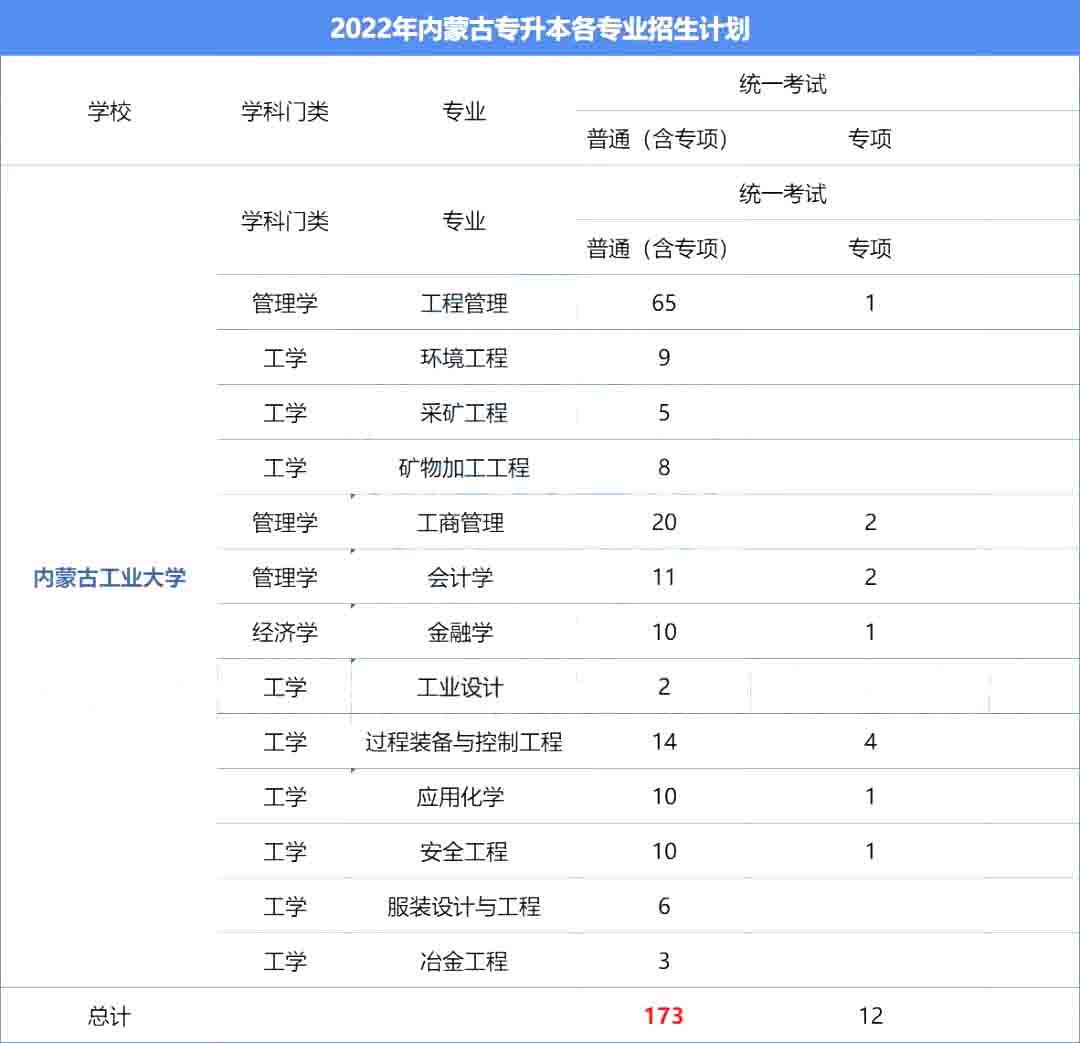The height and width of the screenshot is (1043, 1080).
Task: Select the 学校 column header
Action: 110,113
